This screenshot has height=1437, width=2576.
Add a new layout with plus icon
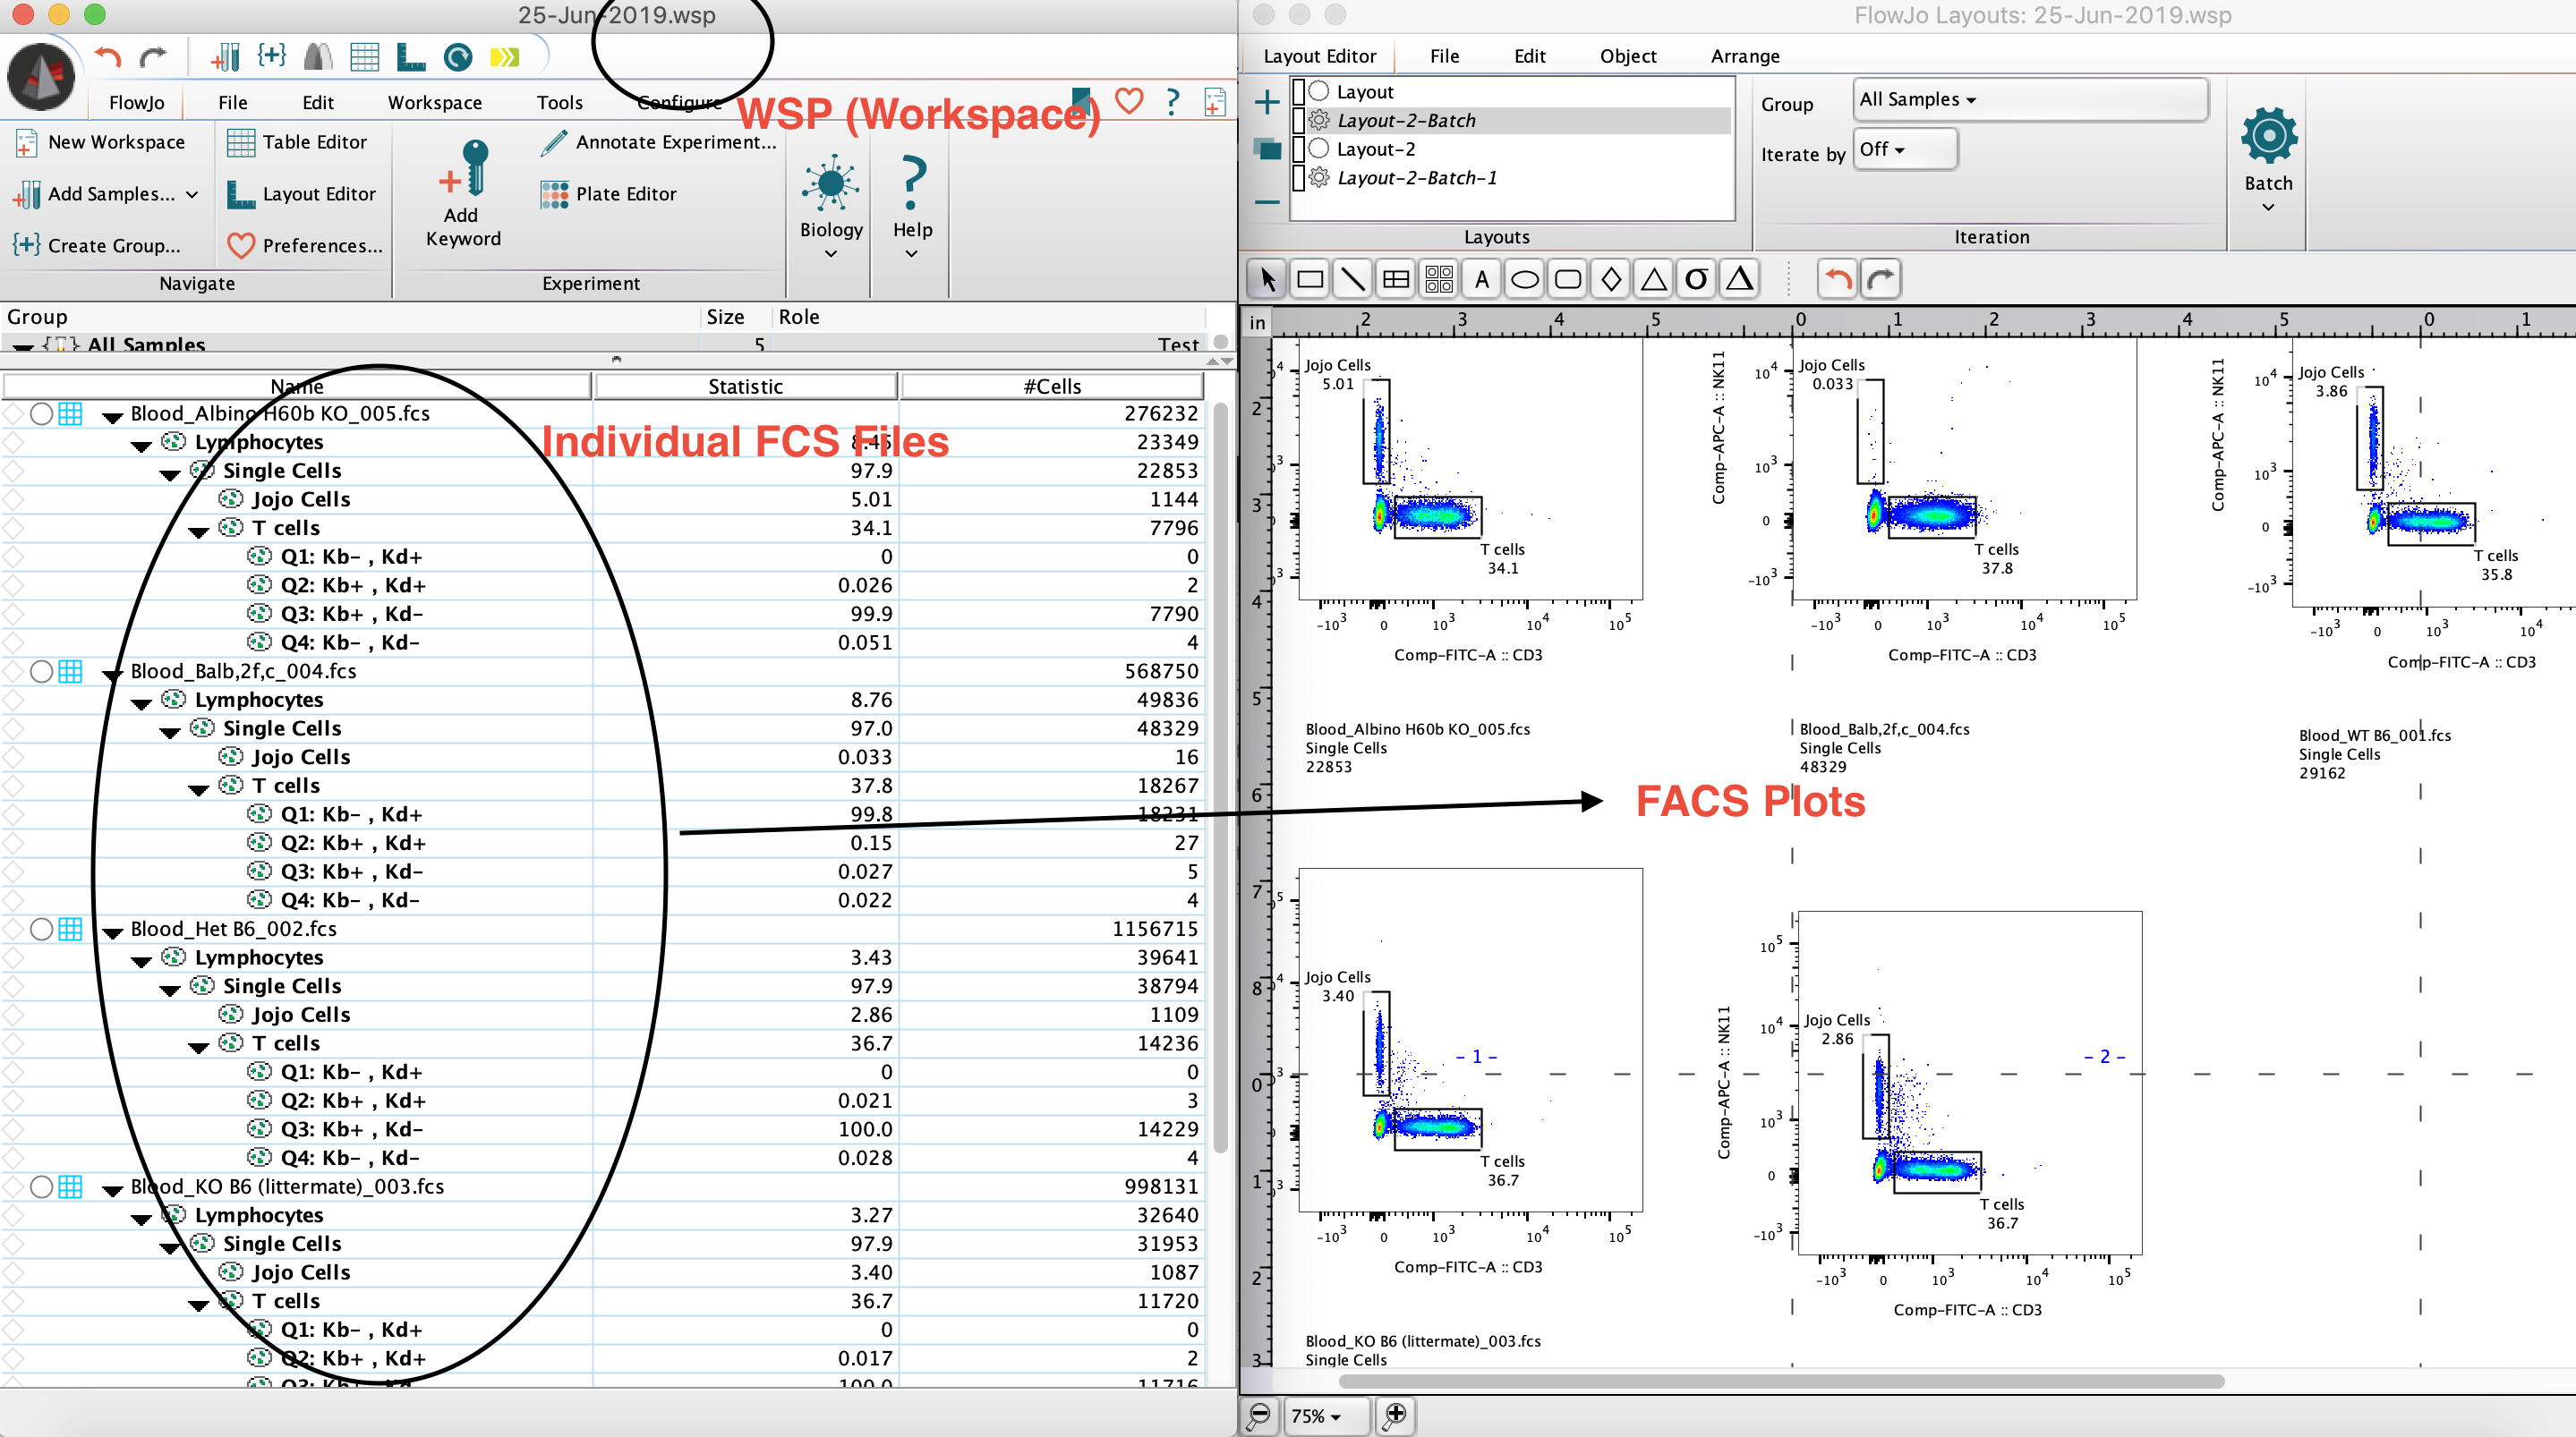[1266, 101]
